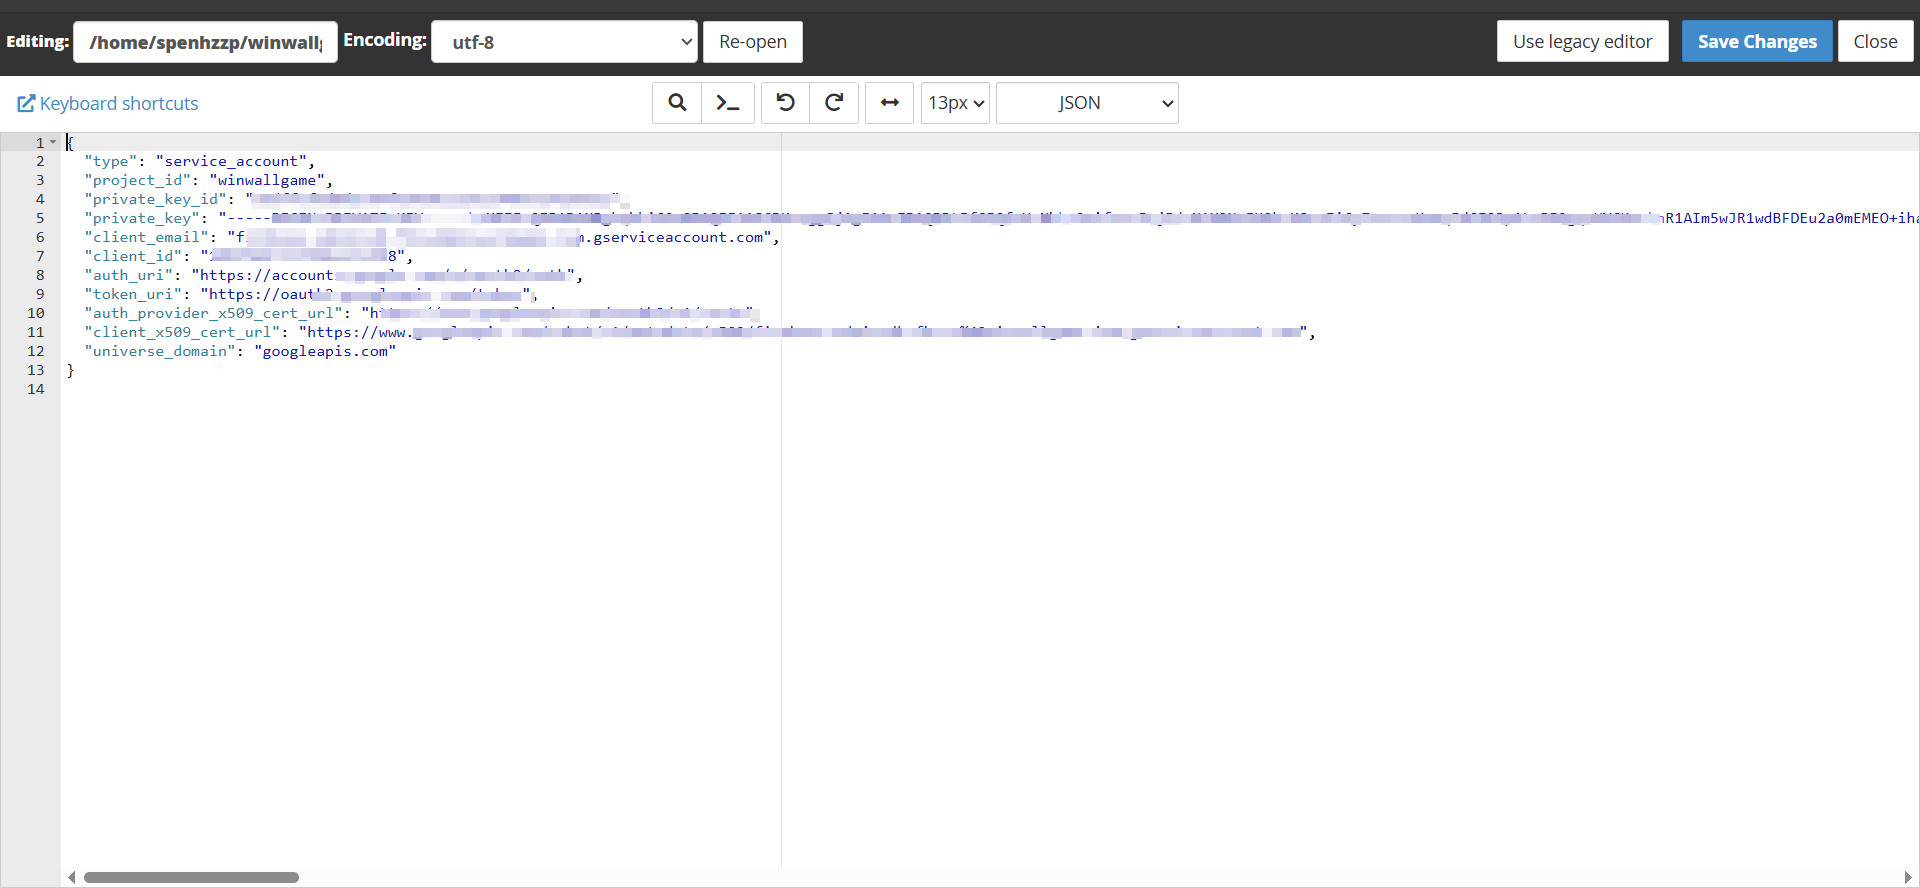Click line number 11 in the gutter
This screenshot has height=888, width=1920.
pos(36,332)
